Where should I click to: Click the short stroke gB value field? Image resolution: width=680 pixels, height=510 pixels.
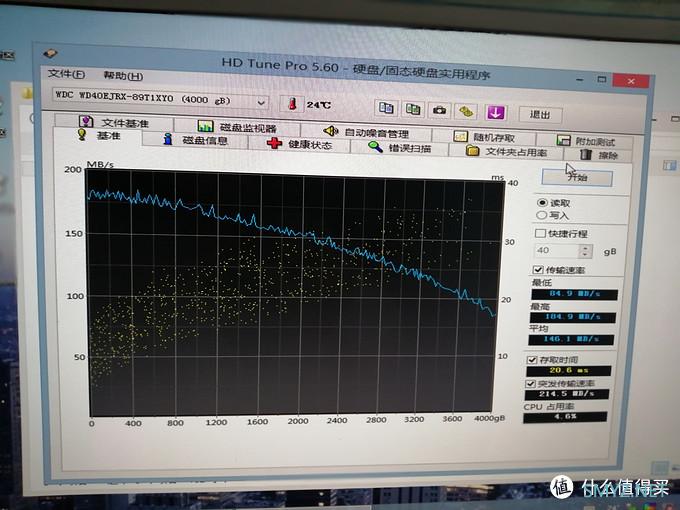[x=555, y=250]
